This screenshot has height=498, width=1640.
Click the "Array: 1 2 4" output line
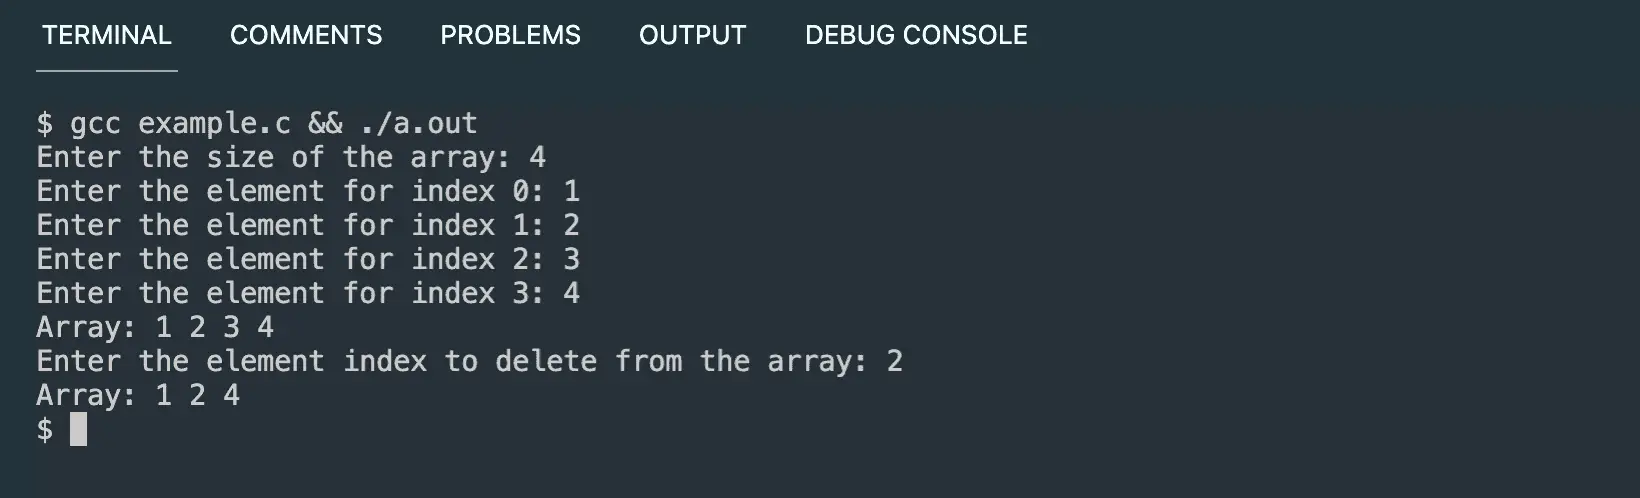tap(138, 396)
